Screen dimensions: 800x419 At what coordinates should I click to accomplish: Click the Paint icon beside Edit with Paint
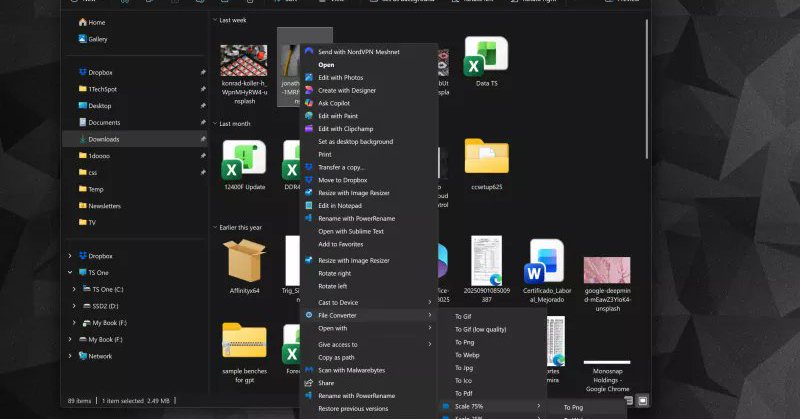pos(309,115)
